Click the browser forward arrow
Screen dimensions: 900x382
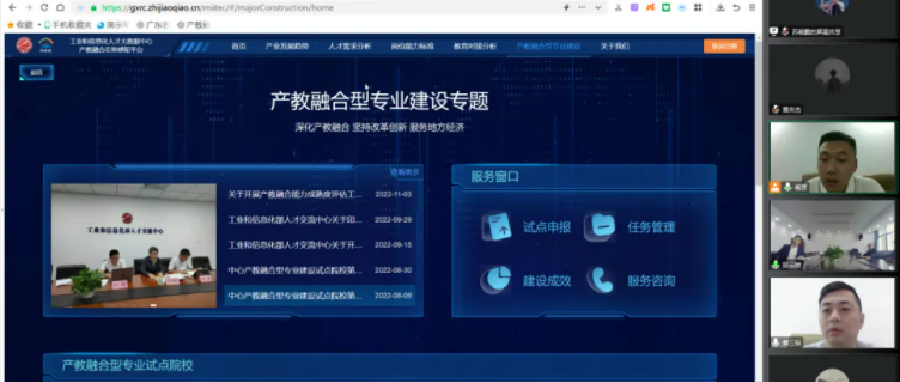pyautogui.click(x=28, y=8)
